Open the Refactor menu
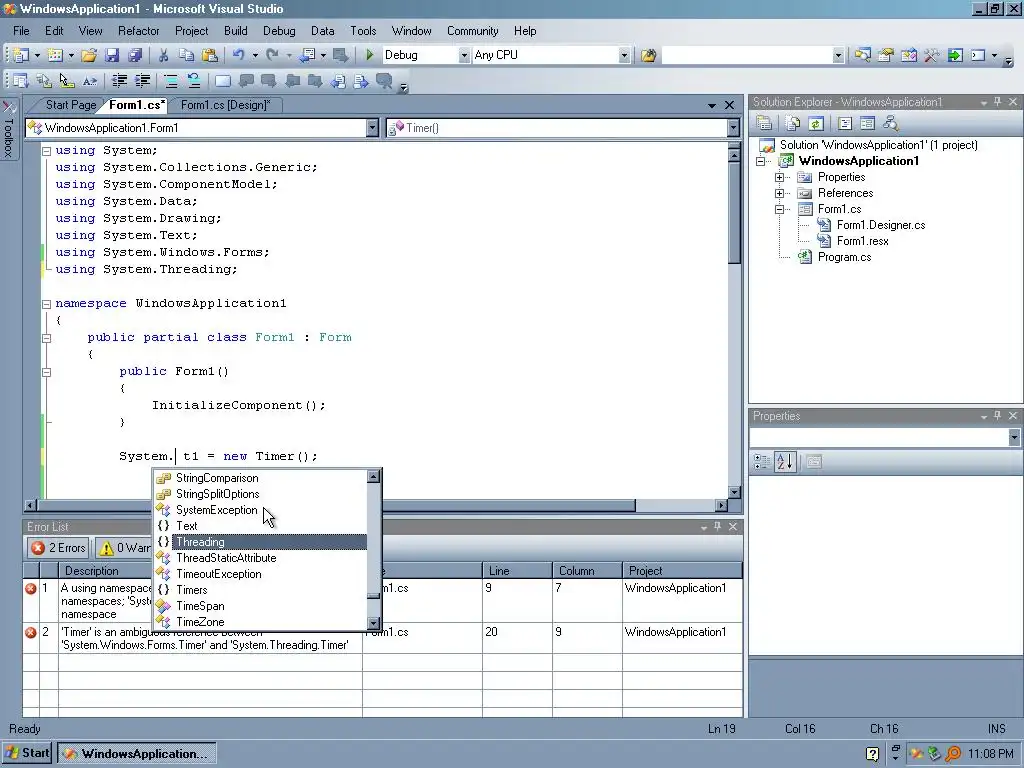The height and width of the screenshot is (768, 1024). point(138,31)
